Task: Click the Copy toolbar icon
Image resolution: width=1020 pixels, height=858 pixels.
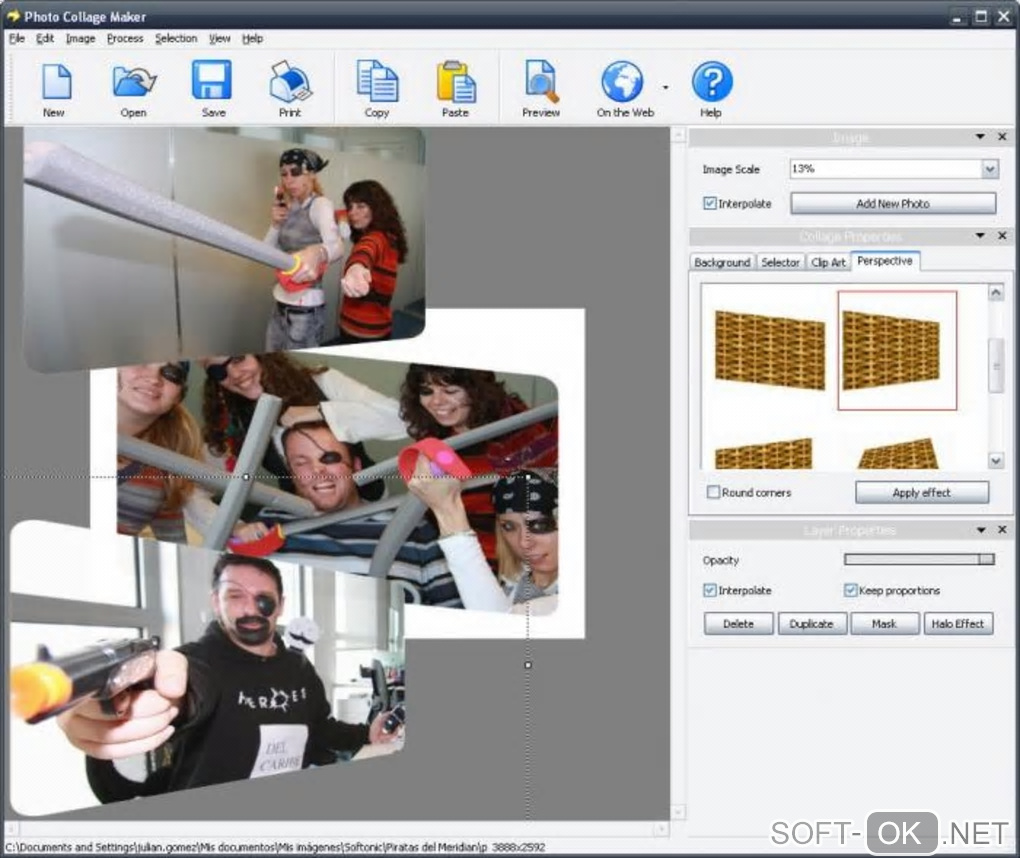Action: pyautogui.click(x=377, y=82)
